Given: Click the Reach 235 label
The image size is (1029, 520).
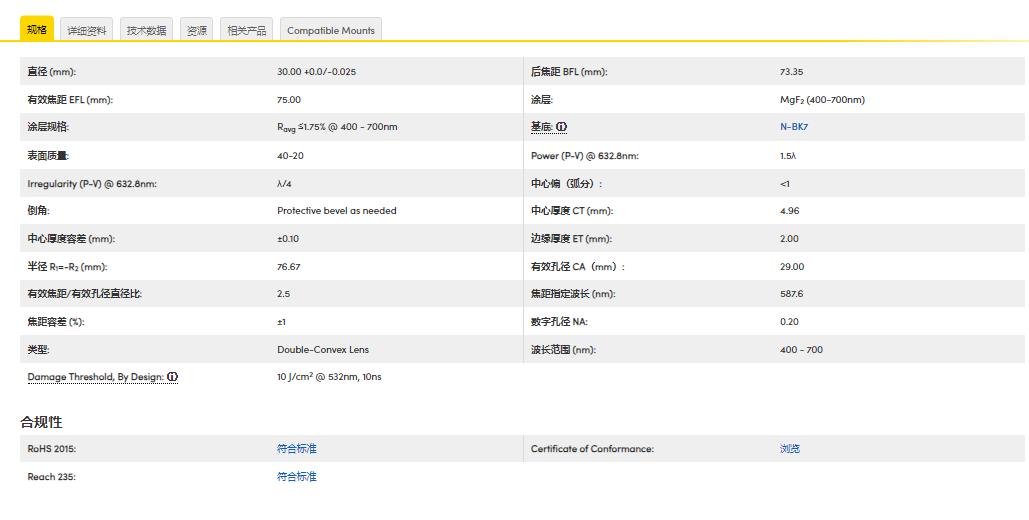Looking at the screenshot, I should pos(51,477).
